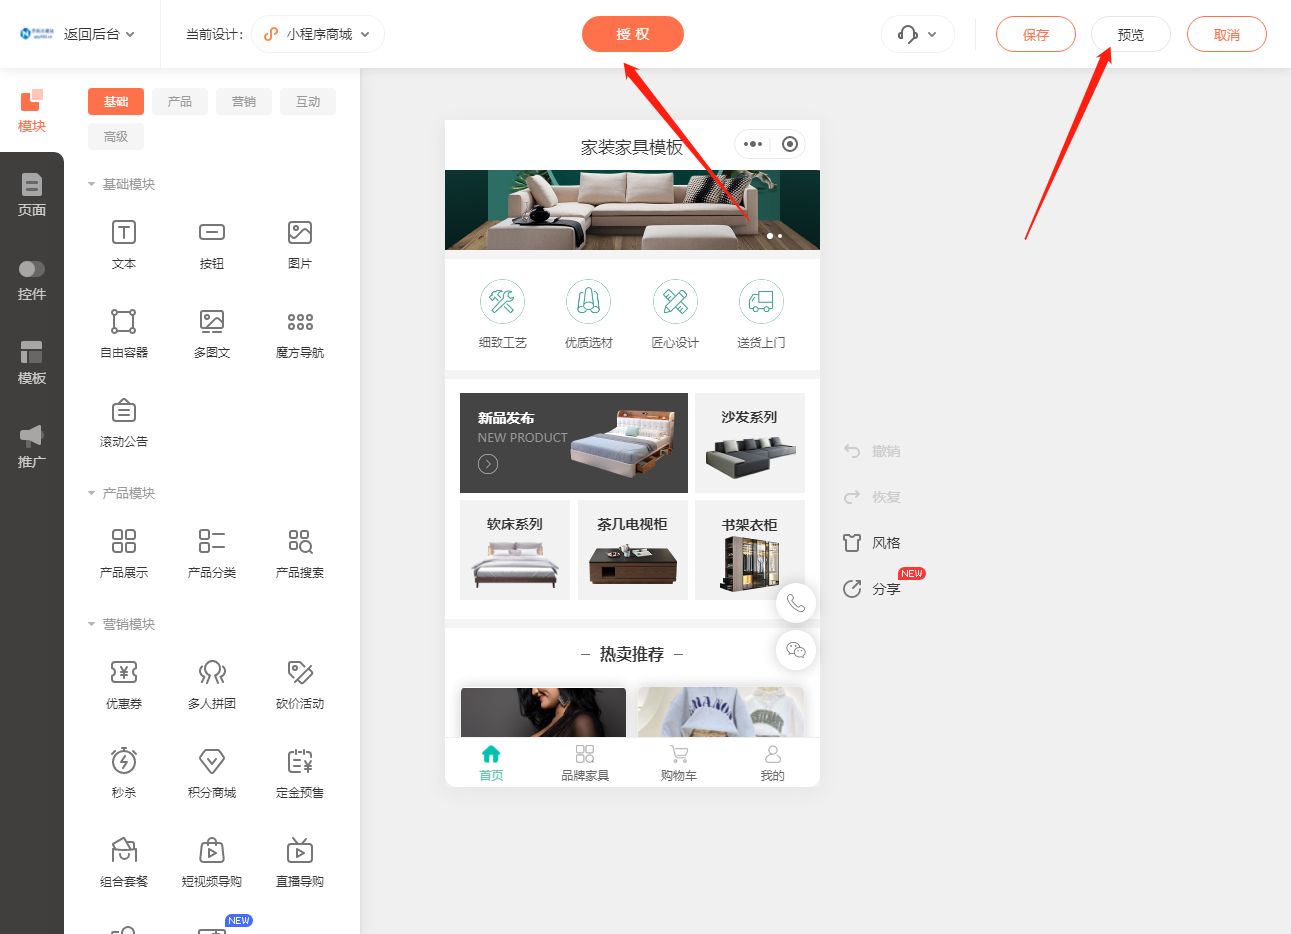
Task: Insert a 自由容器 free container module
Action: point(124,334)
